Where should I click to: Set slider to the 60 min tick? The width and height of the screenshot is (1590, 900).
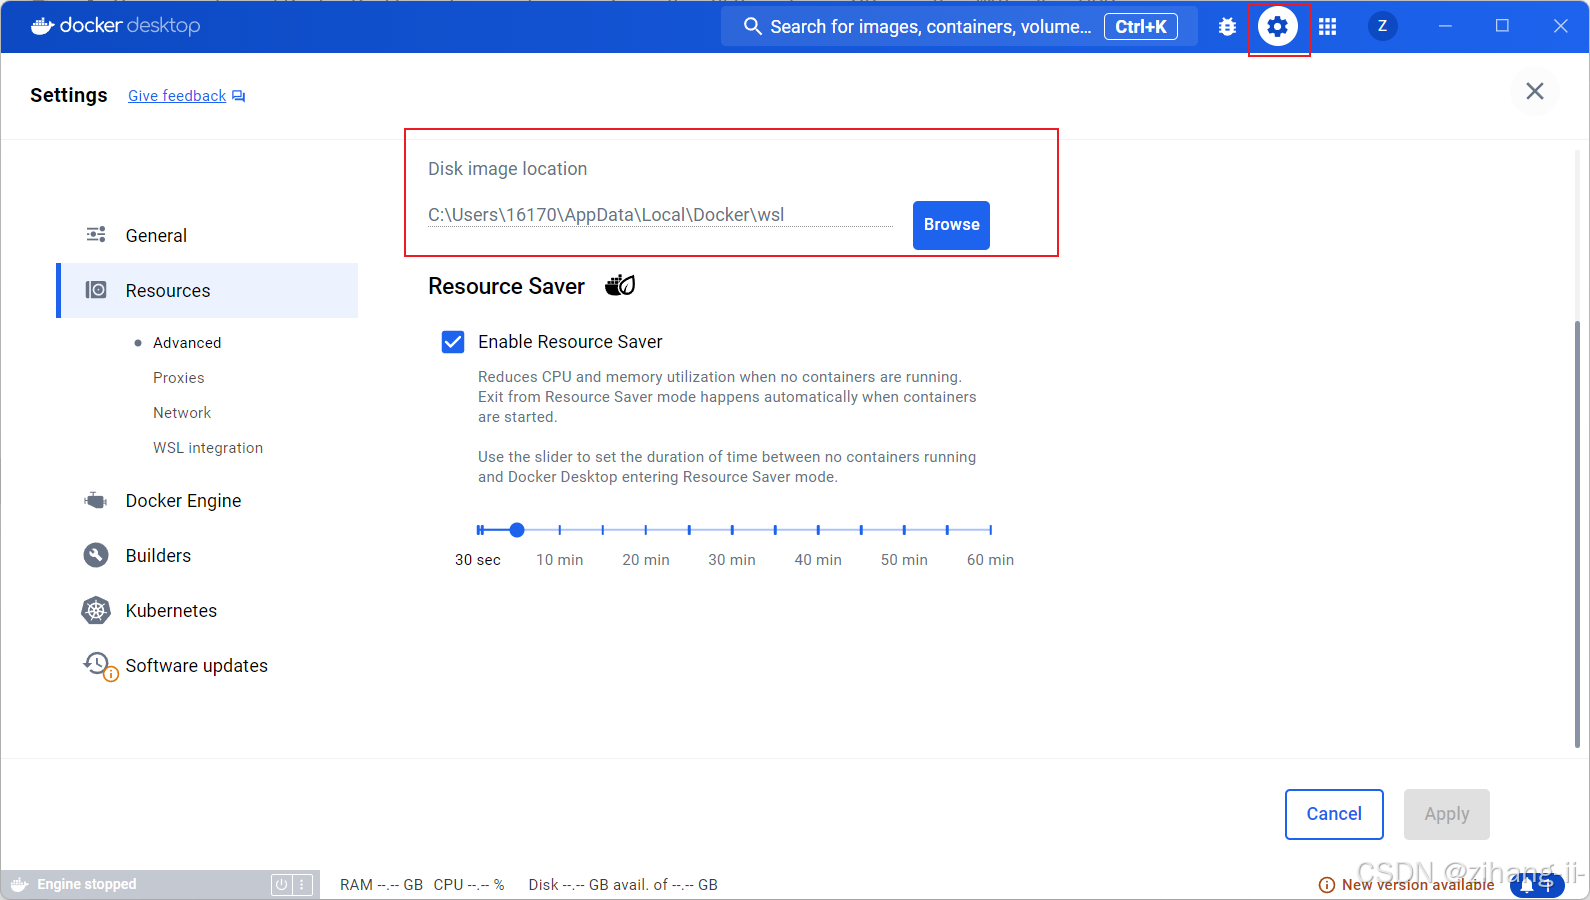click(990, 530)
